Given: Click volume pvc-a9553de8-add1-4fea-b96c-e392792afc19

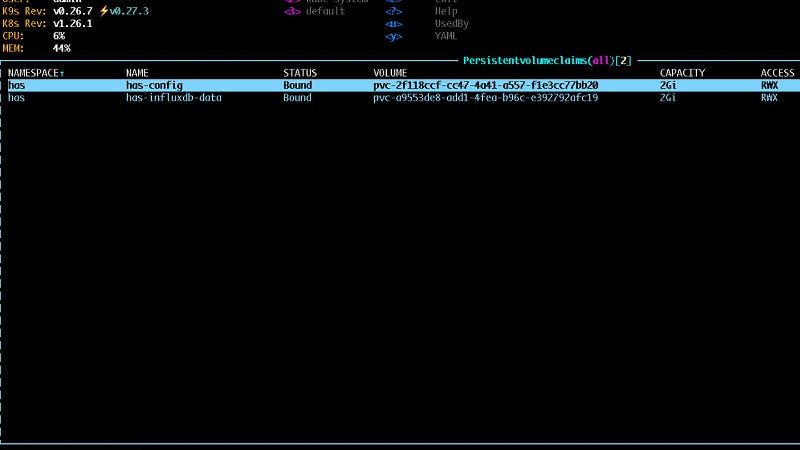Looking at the screenshot, I should (486, 97).
